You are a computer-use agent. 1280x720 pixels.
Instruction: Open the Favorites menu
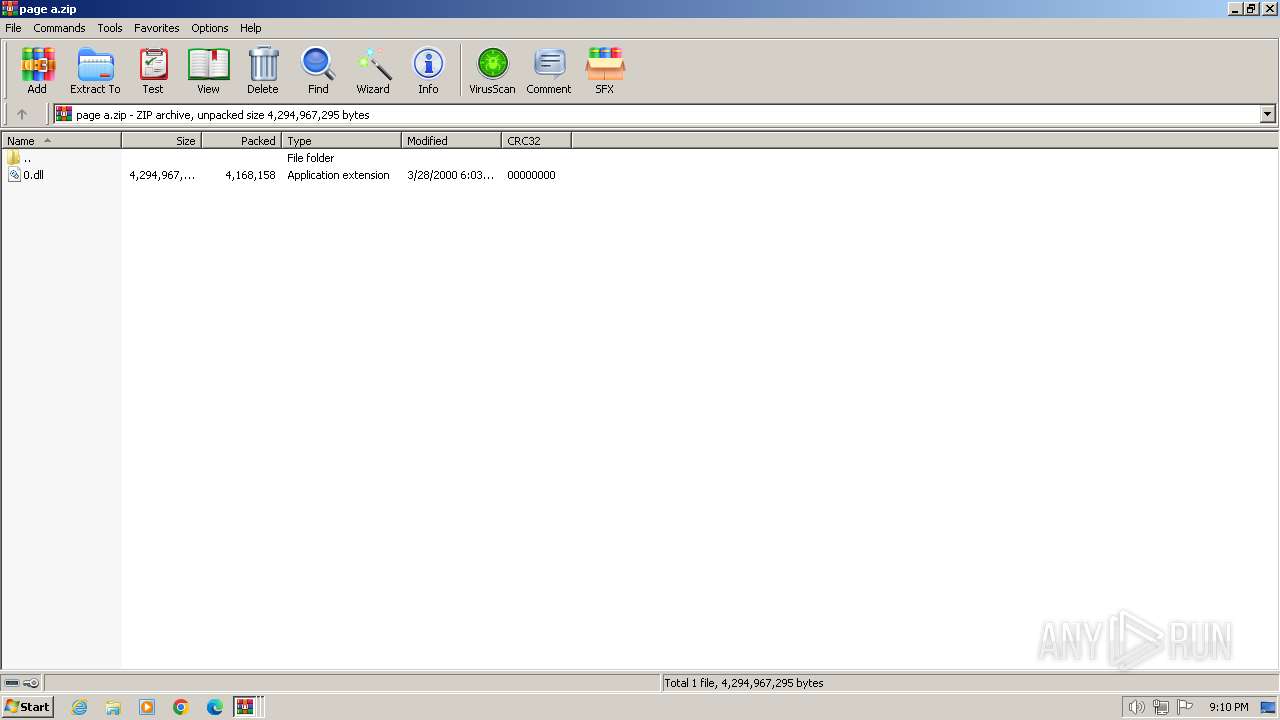[x=157, y=28]
